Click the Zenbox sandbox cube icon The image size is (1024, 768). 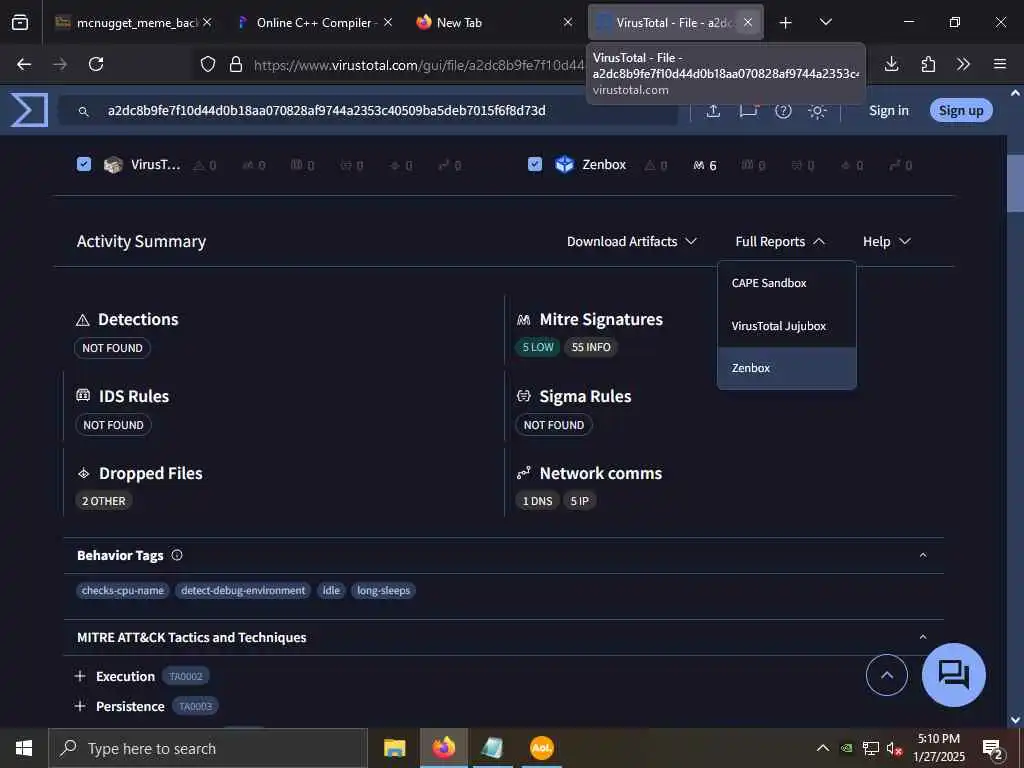(564, 165)
